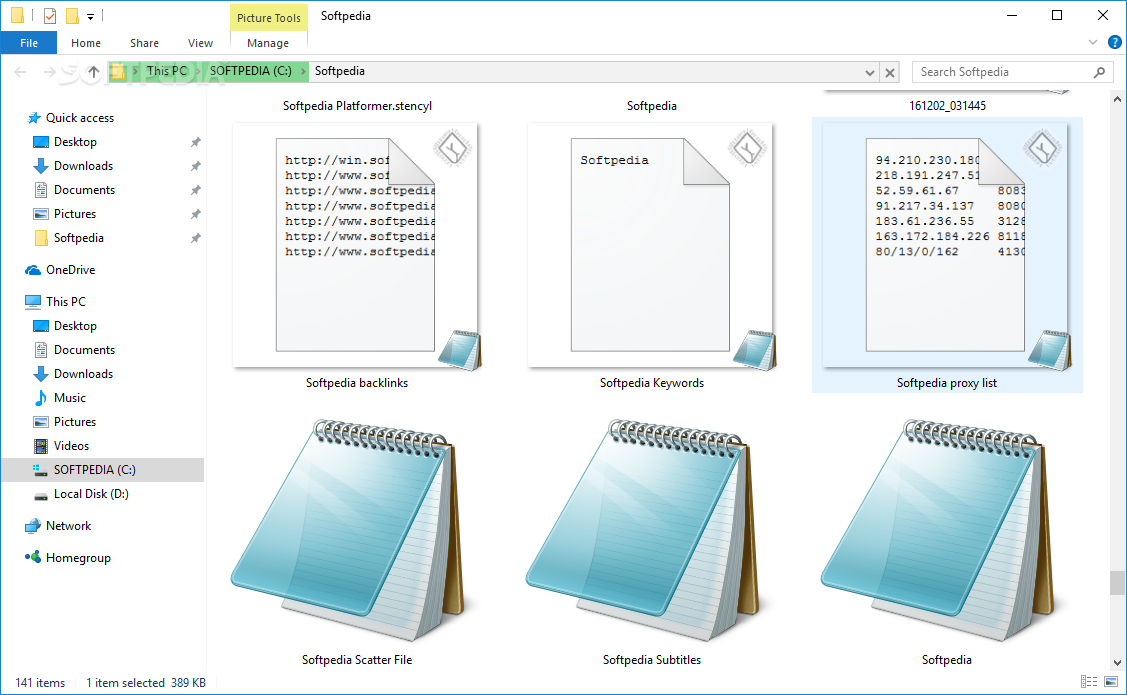This screenshot has width=1127, height=695.
Task: Open Desktop icon under This PC
Action: [x=41, y=326]
